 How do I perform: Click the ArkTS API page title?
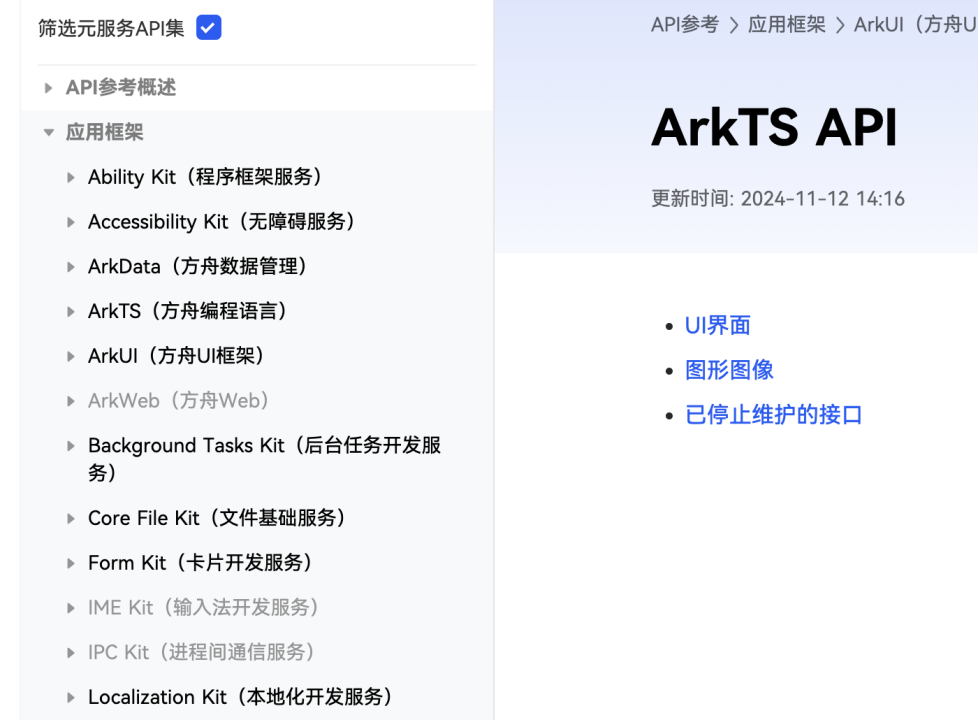[x=774, y=127]
